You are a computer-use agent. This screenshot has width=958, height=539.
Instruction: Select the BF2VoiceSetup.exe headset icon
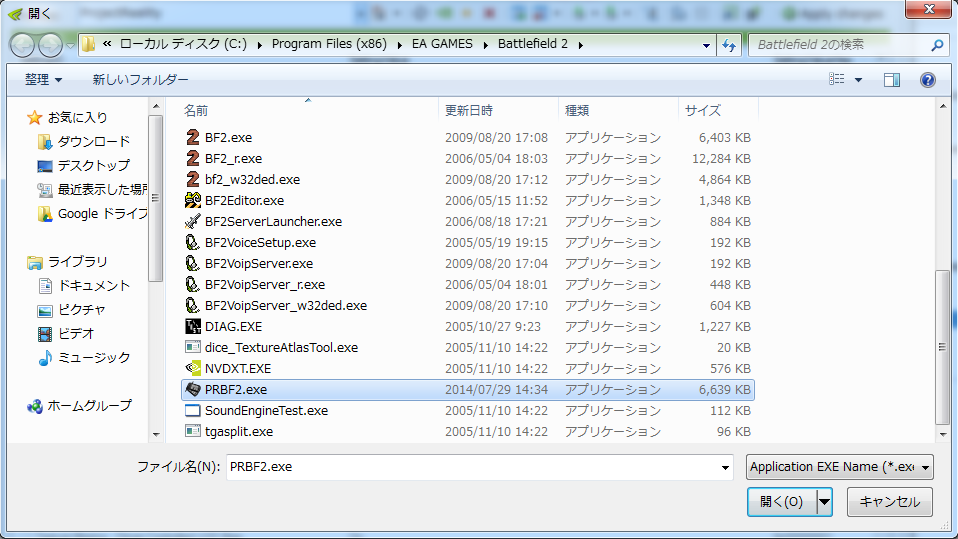click(193, 242)
